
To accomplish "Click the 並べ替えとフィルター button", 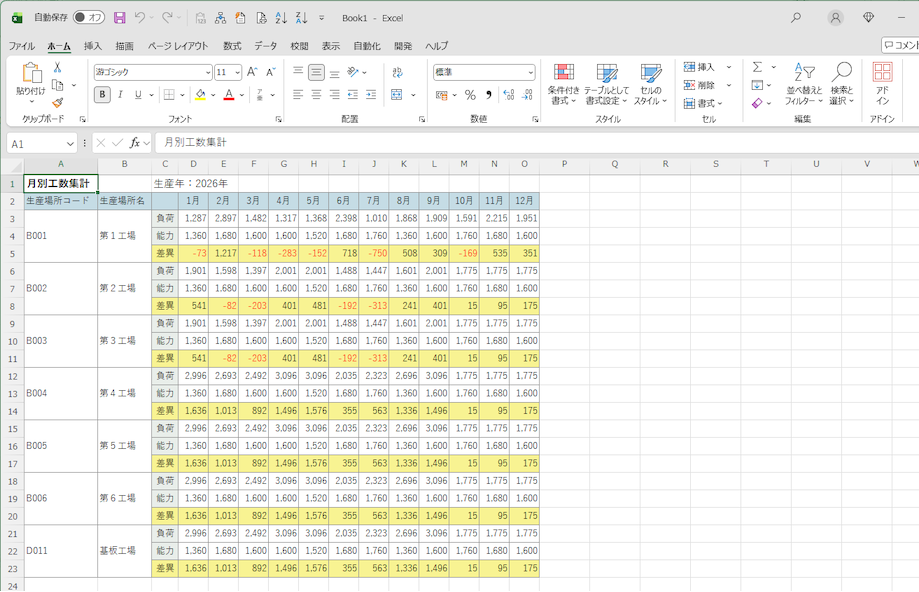I will pos(803,84).
